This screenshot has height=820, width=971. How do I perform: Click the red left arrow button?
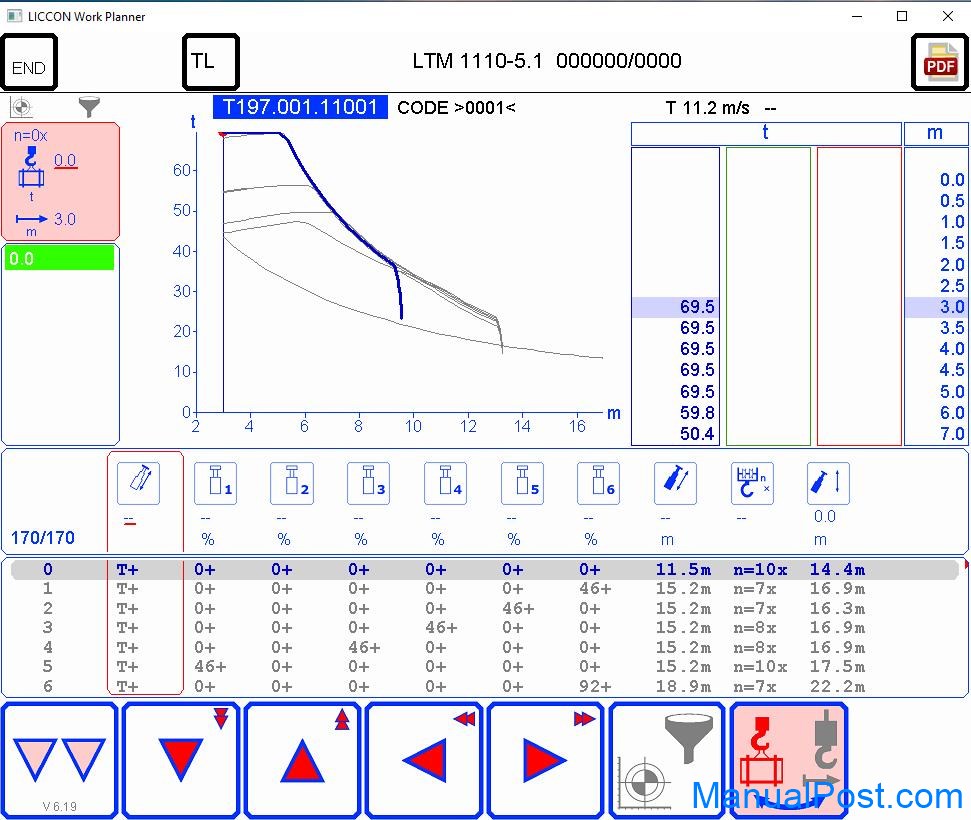[424, 760]
